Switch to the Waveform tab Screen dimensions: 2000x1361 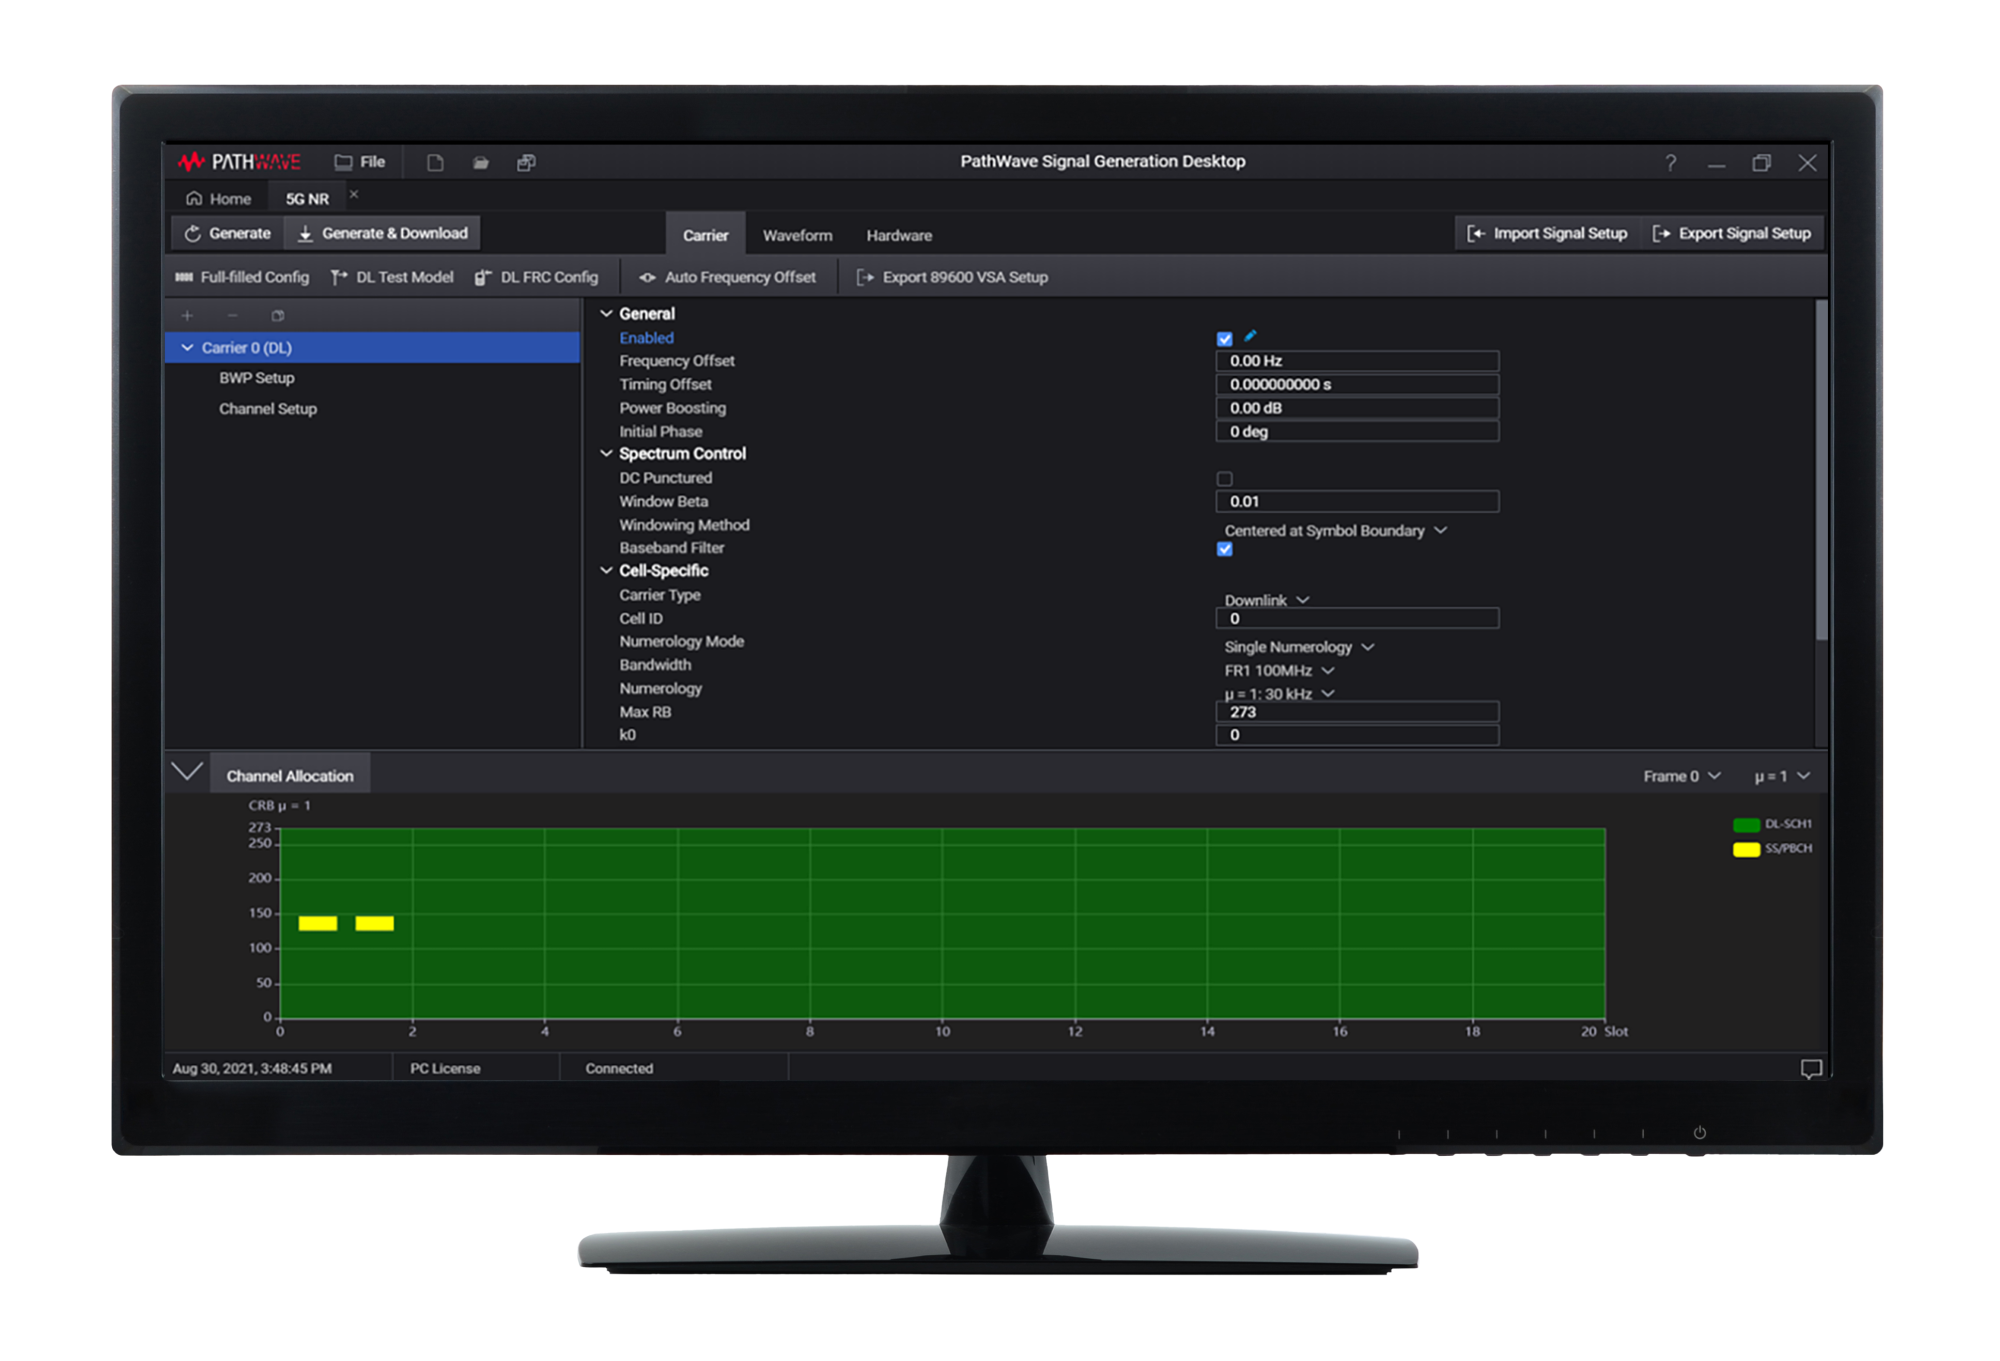pos(797,236)
